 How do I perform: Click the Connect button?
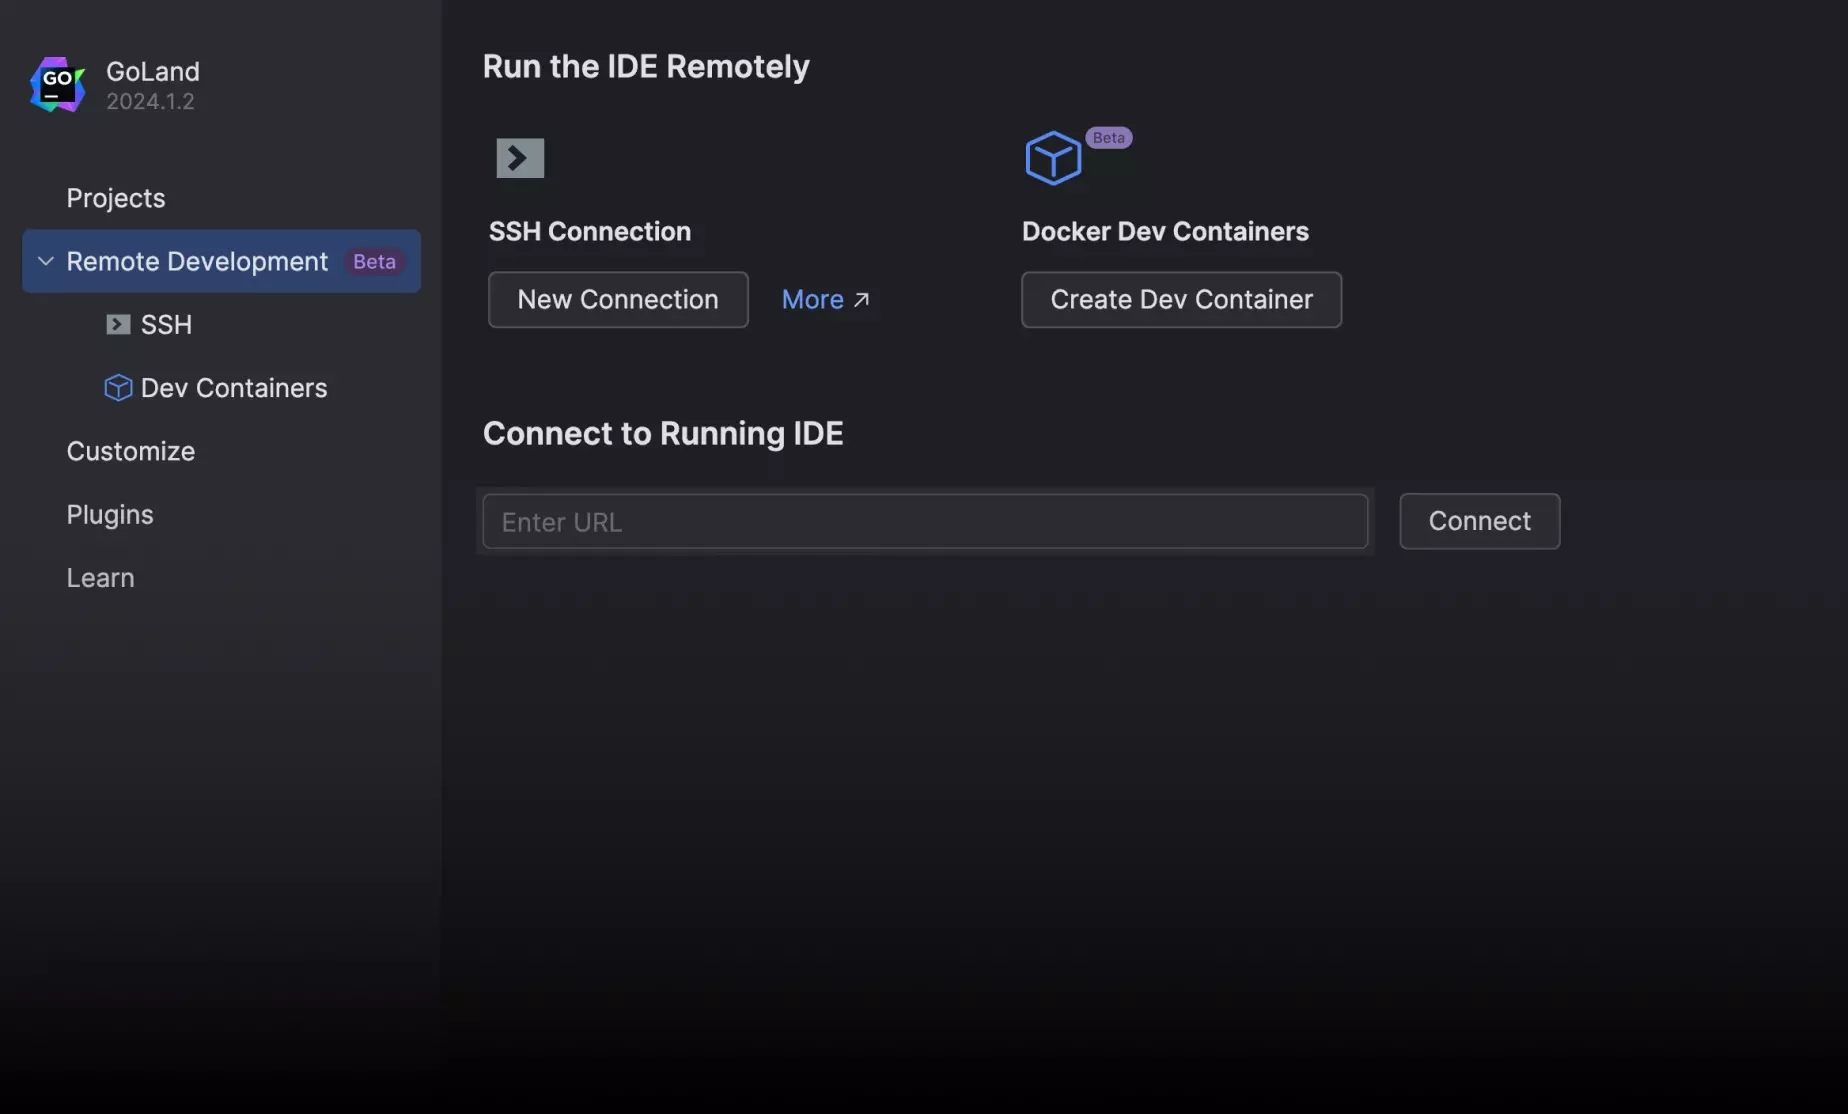pyautogui.click(x=1479, y=521)
